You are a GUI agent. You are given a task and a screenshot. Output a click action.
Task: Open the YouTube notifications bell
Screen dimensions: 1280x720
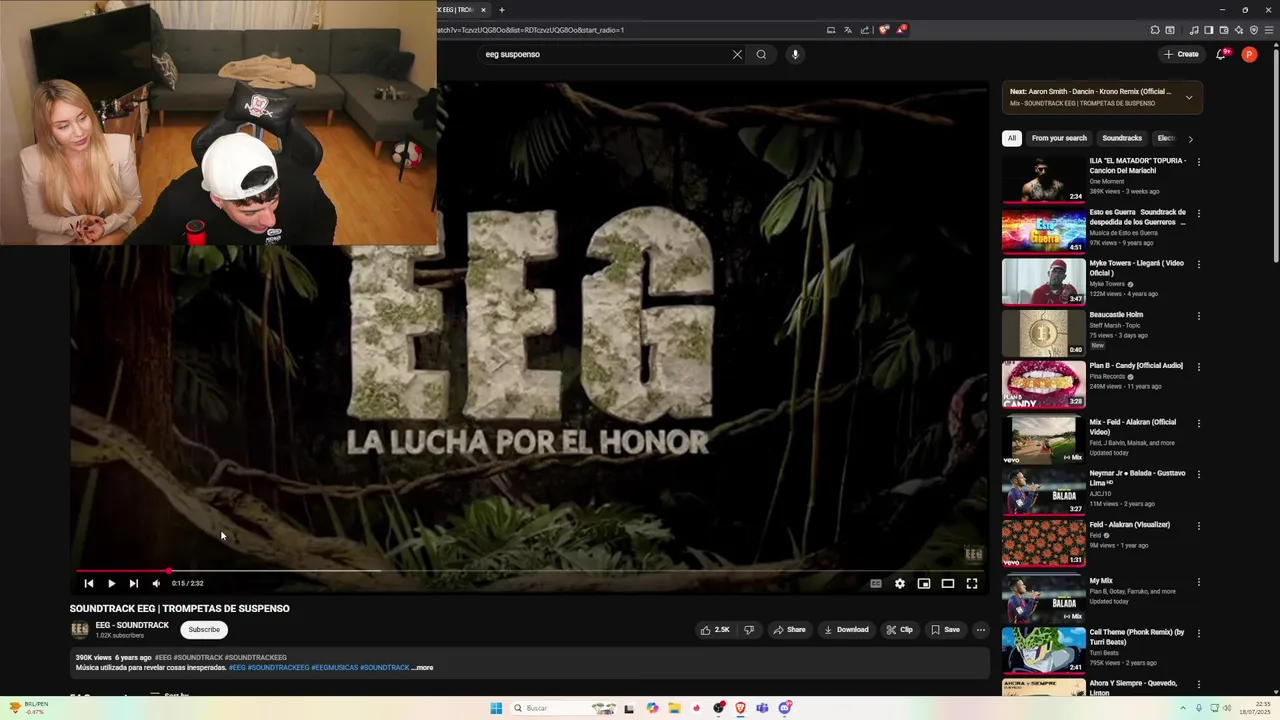pos(1221,54)
